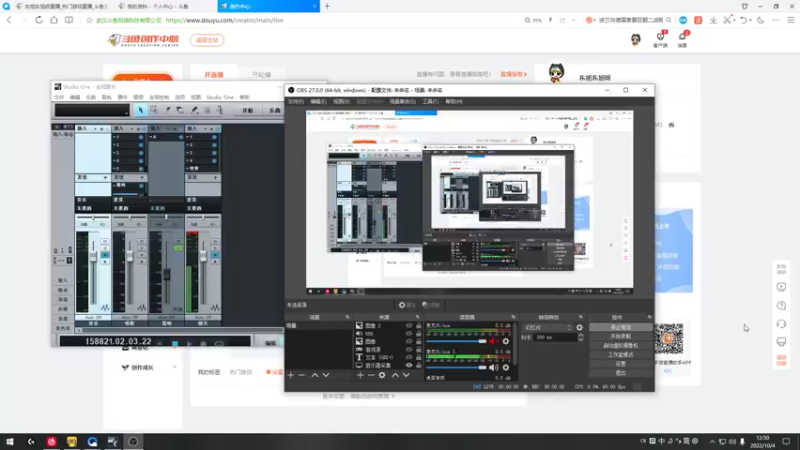Adjust the transition duration stepper arrows
Image resolution: width=800 pixels, height=450 pixels.
coord(581,337)
